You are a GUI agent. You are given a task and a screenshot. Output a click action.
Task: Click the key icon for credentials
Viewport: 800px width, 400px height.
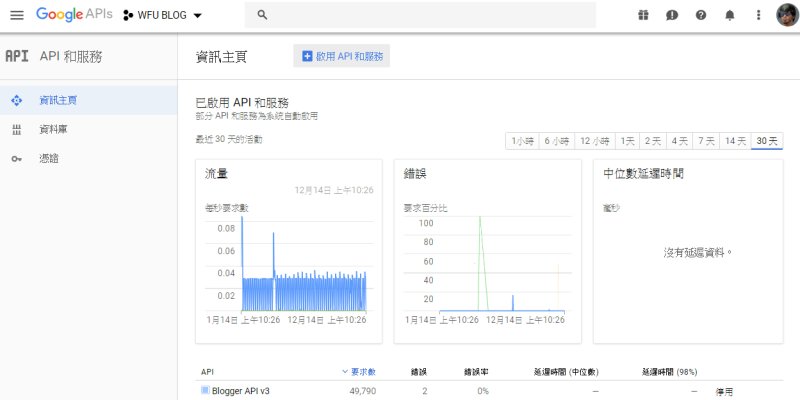pos(16,159)
